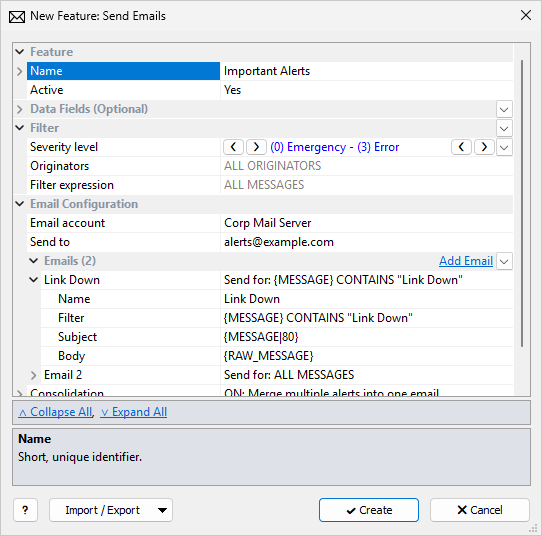Increase the upper severity bound arrow

pyautogui.click(x=484, y=147)
